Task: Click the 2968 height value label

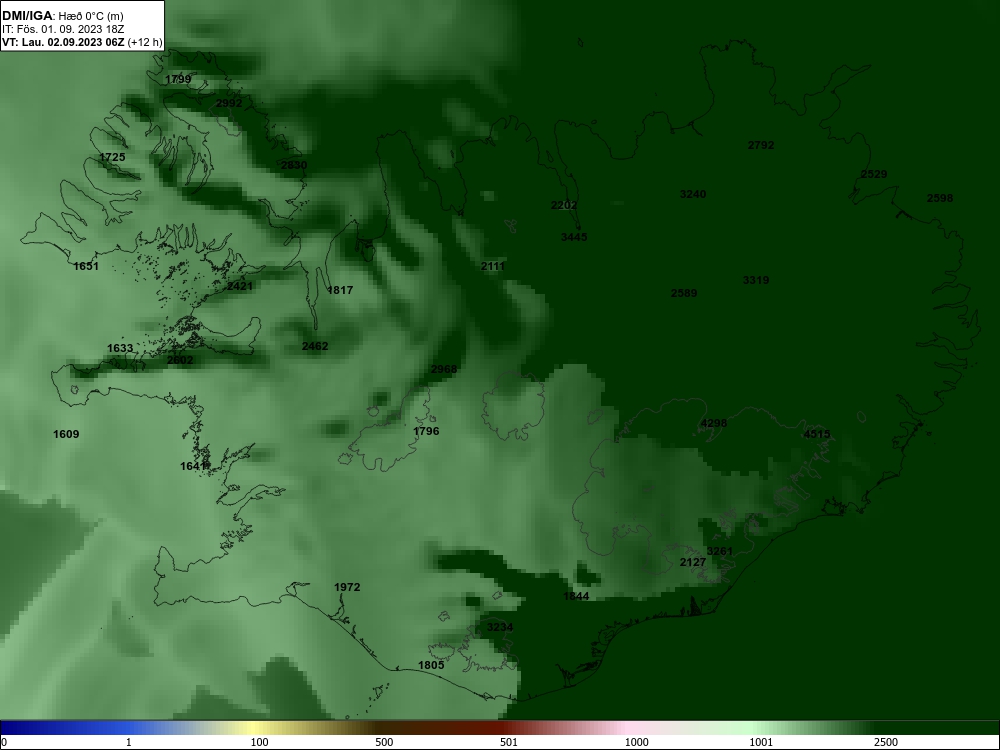Action: (444, 369)
